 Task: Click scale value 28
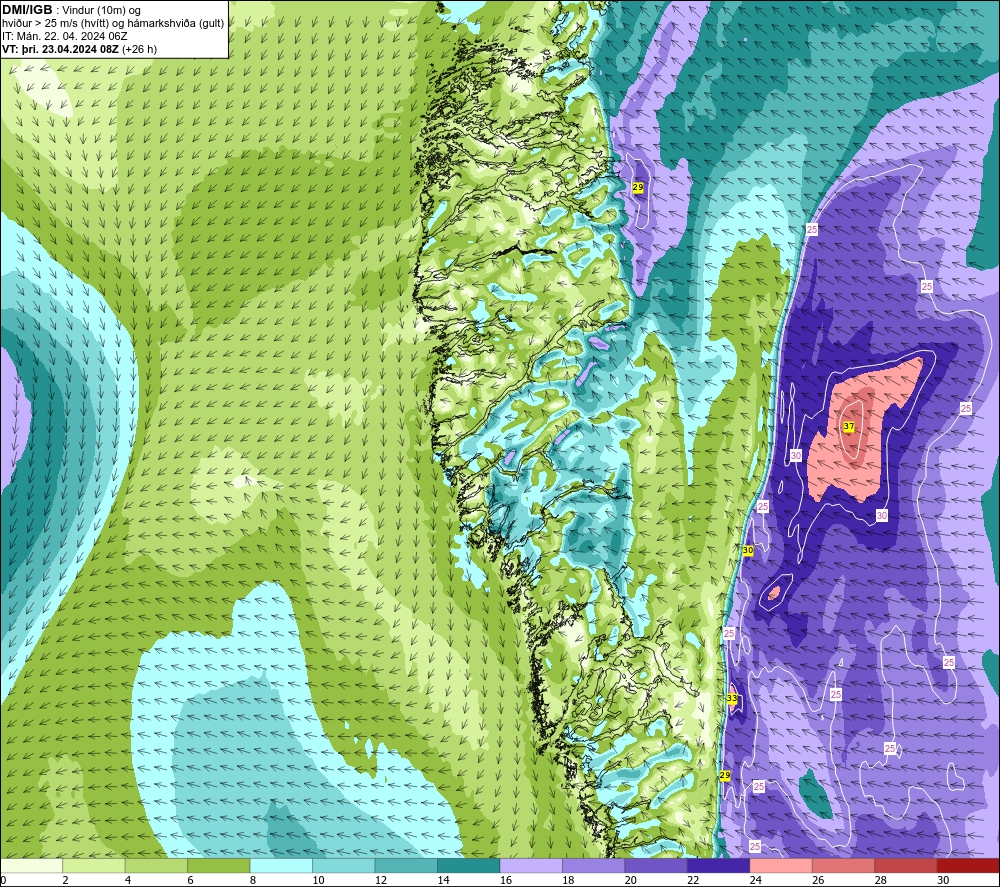point(881,880)
